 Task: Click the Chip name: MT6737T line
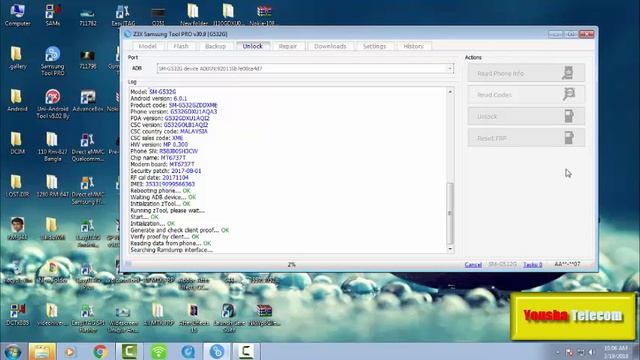point(158,158)
